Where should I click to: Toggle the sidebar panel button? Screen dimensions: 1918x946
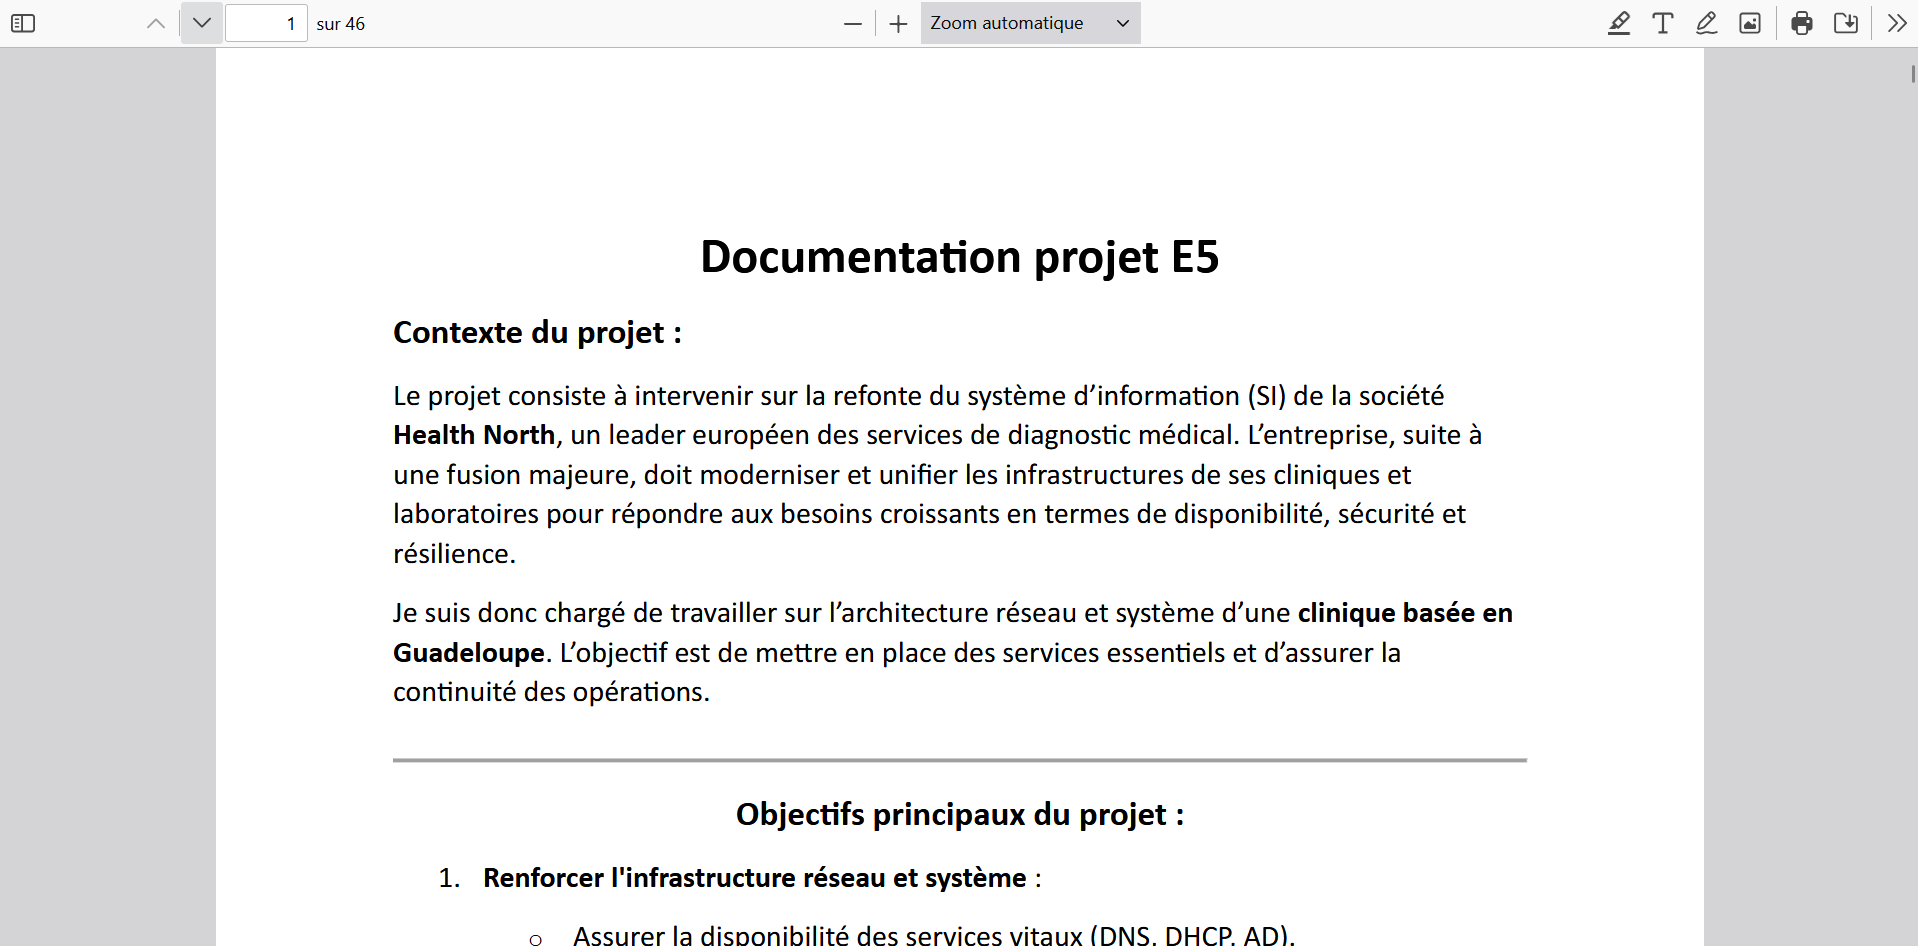pos(23,23)
